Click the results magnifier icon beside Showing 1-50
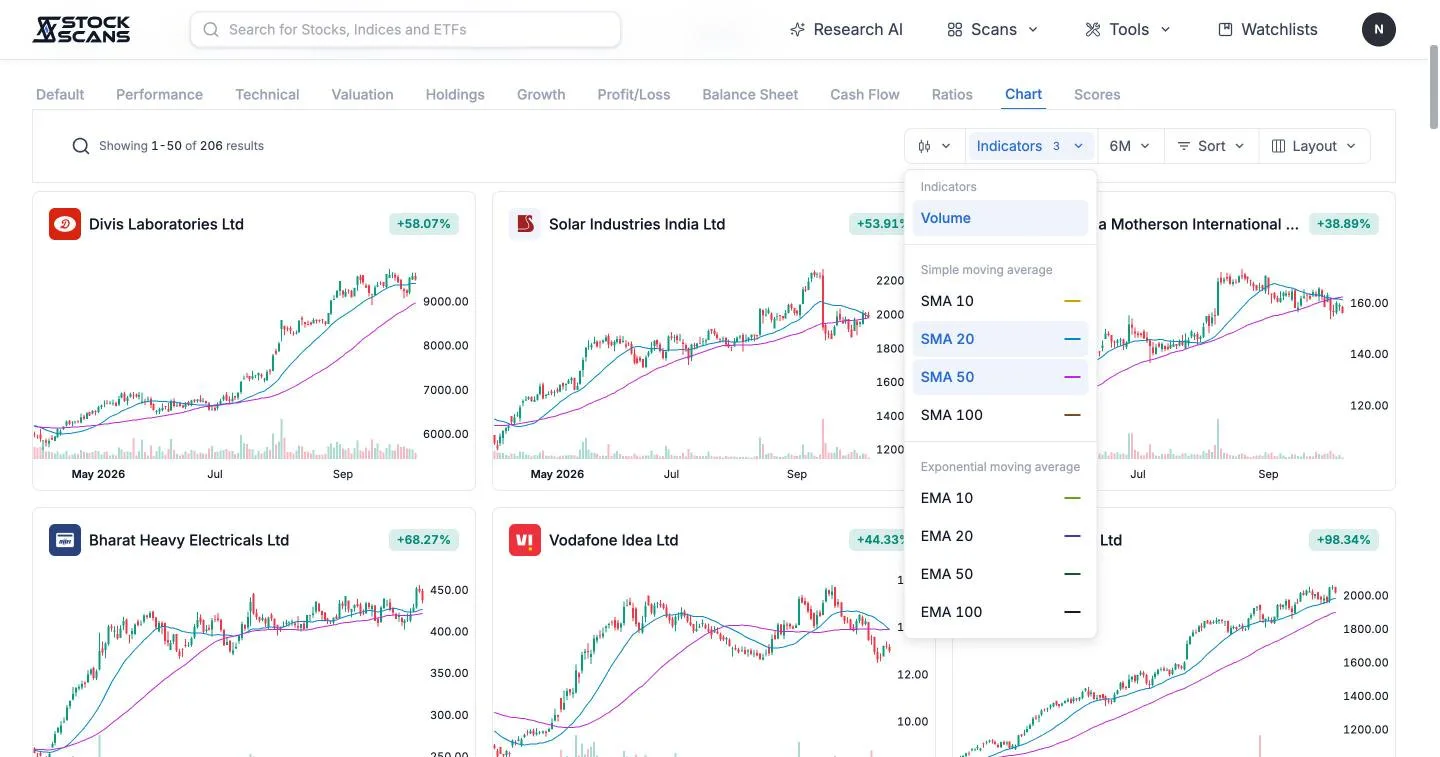 [x=81, y=146]
